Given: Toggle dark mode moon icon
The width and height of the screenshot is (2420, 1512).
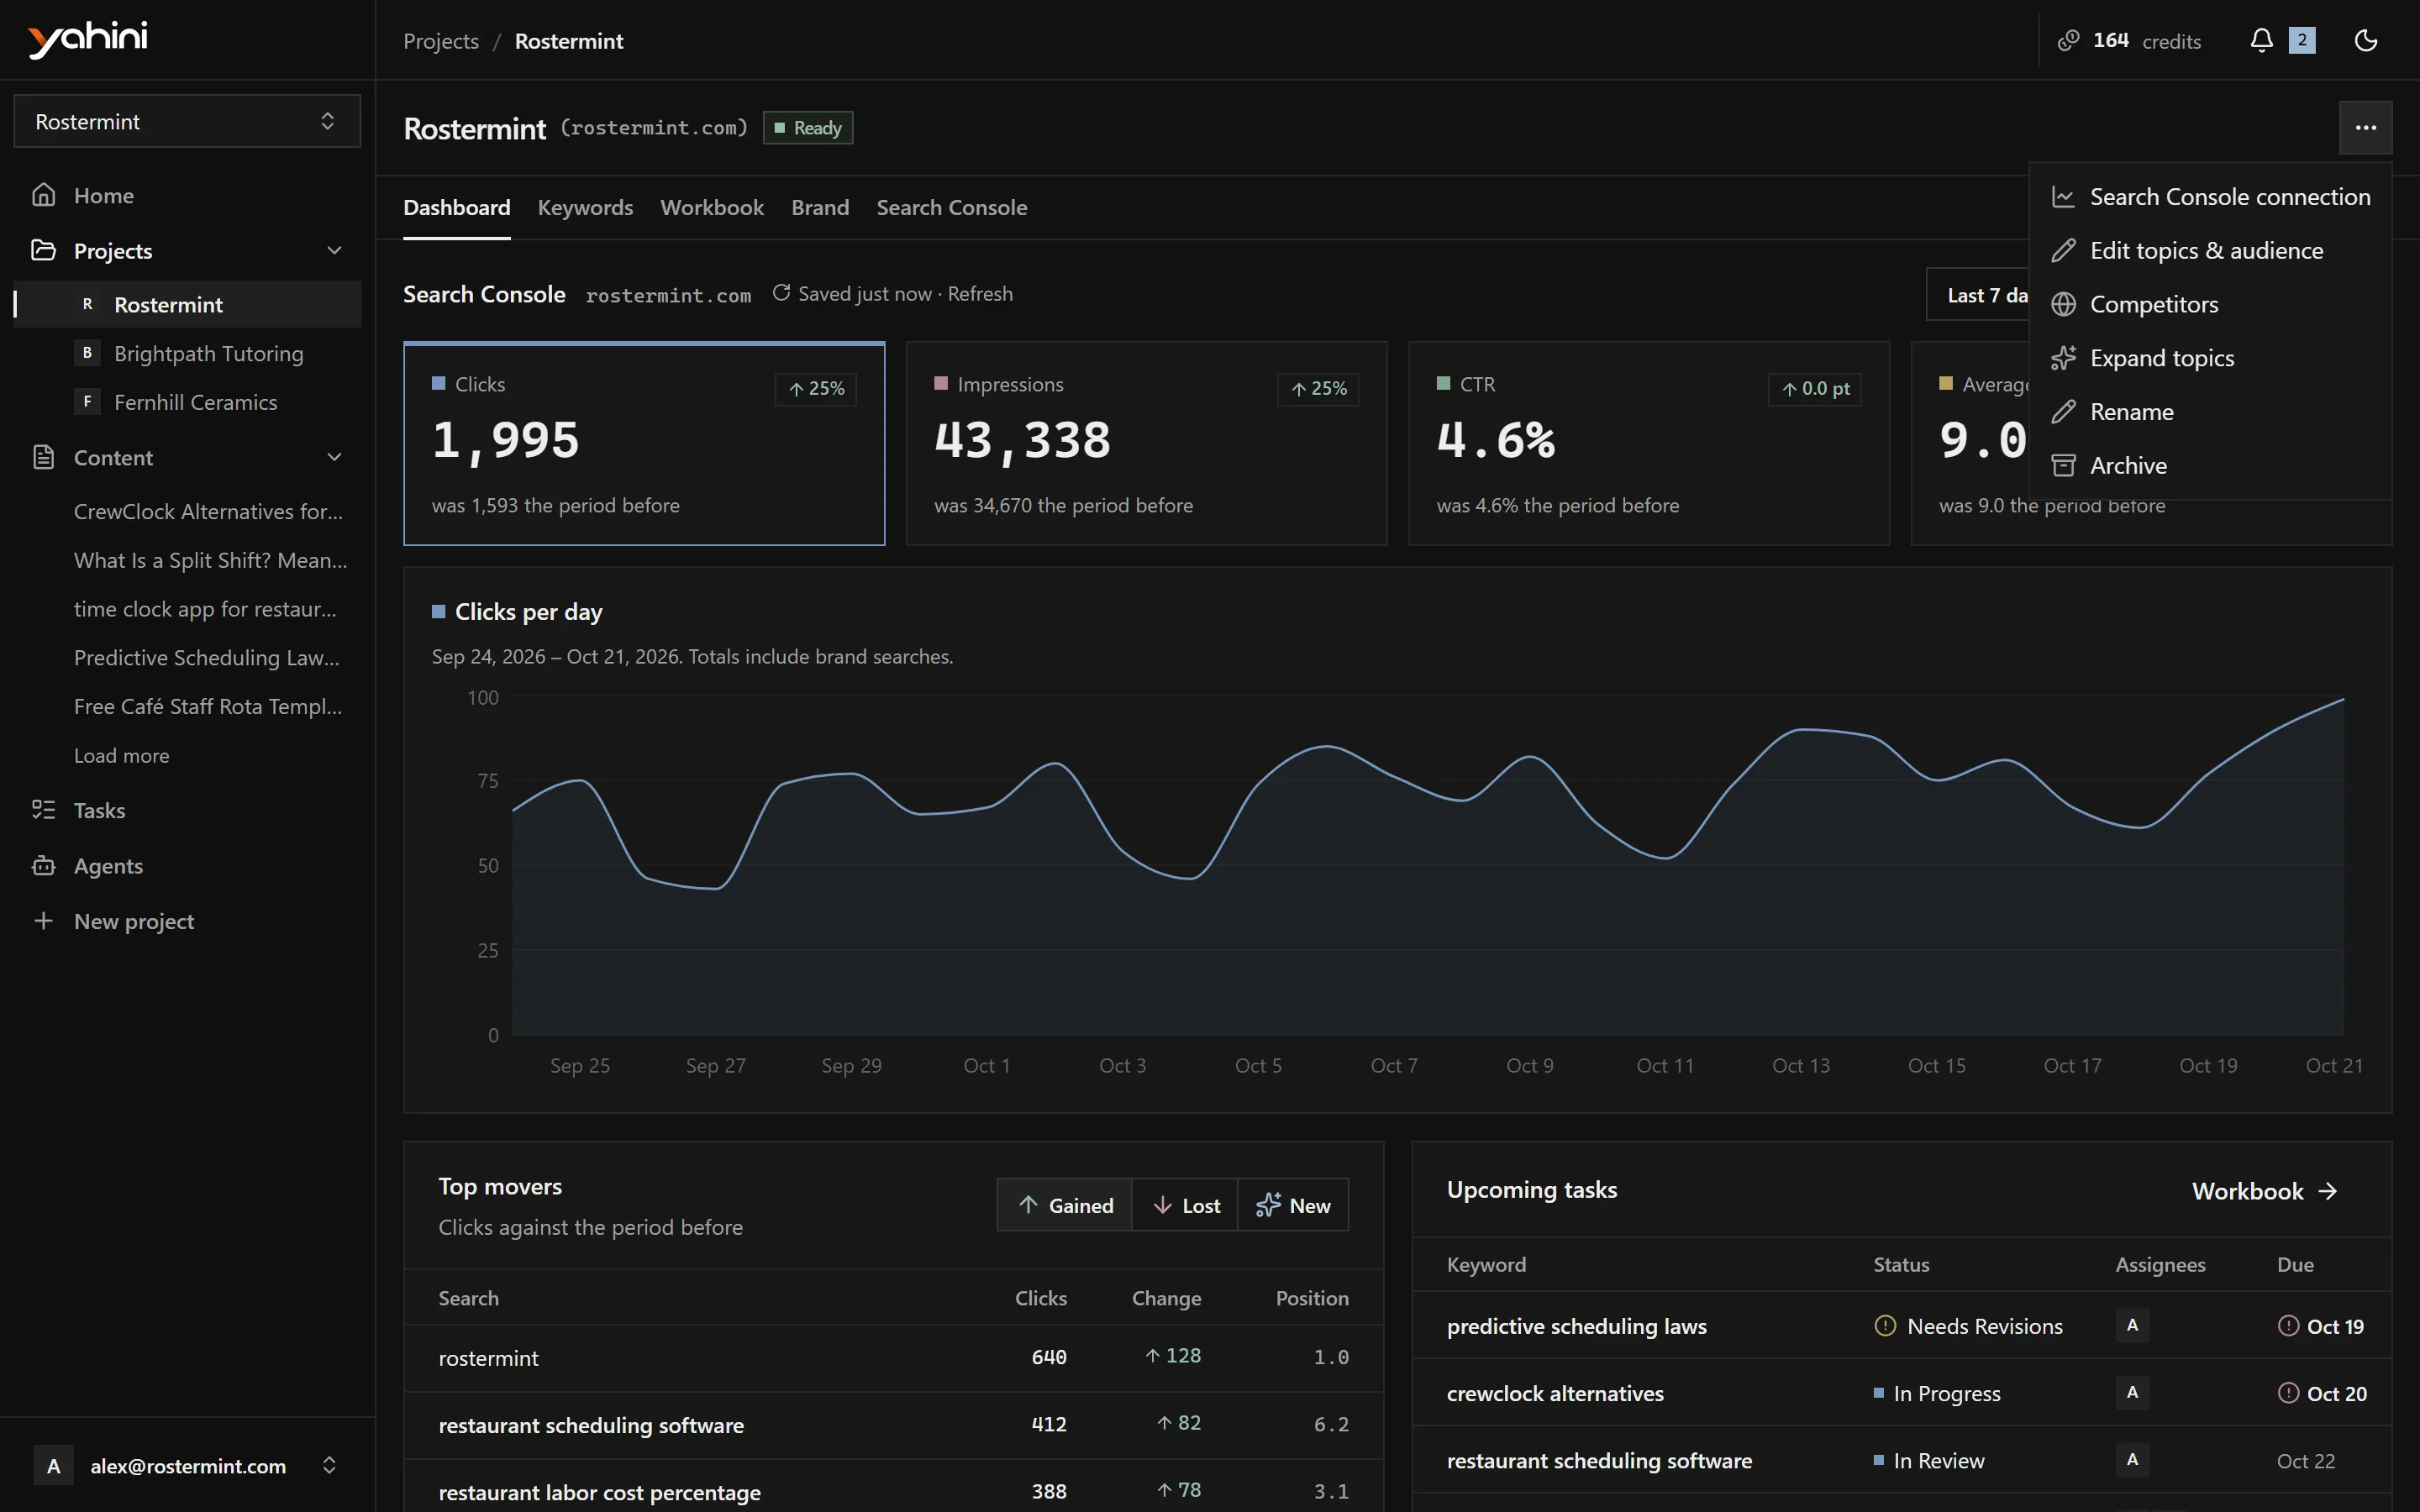Looking at the screenshot, I should point(2366,40).
